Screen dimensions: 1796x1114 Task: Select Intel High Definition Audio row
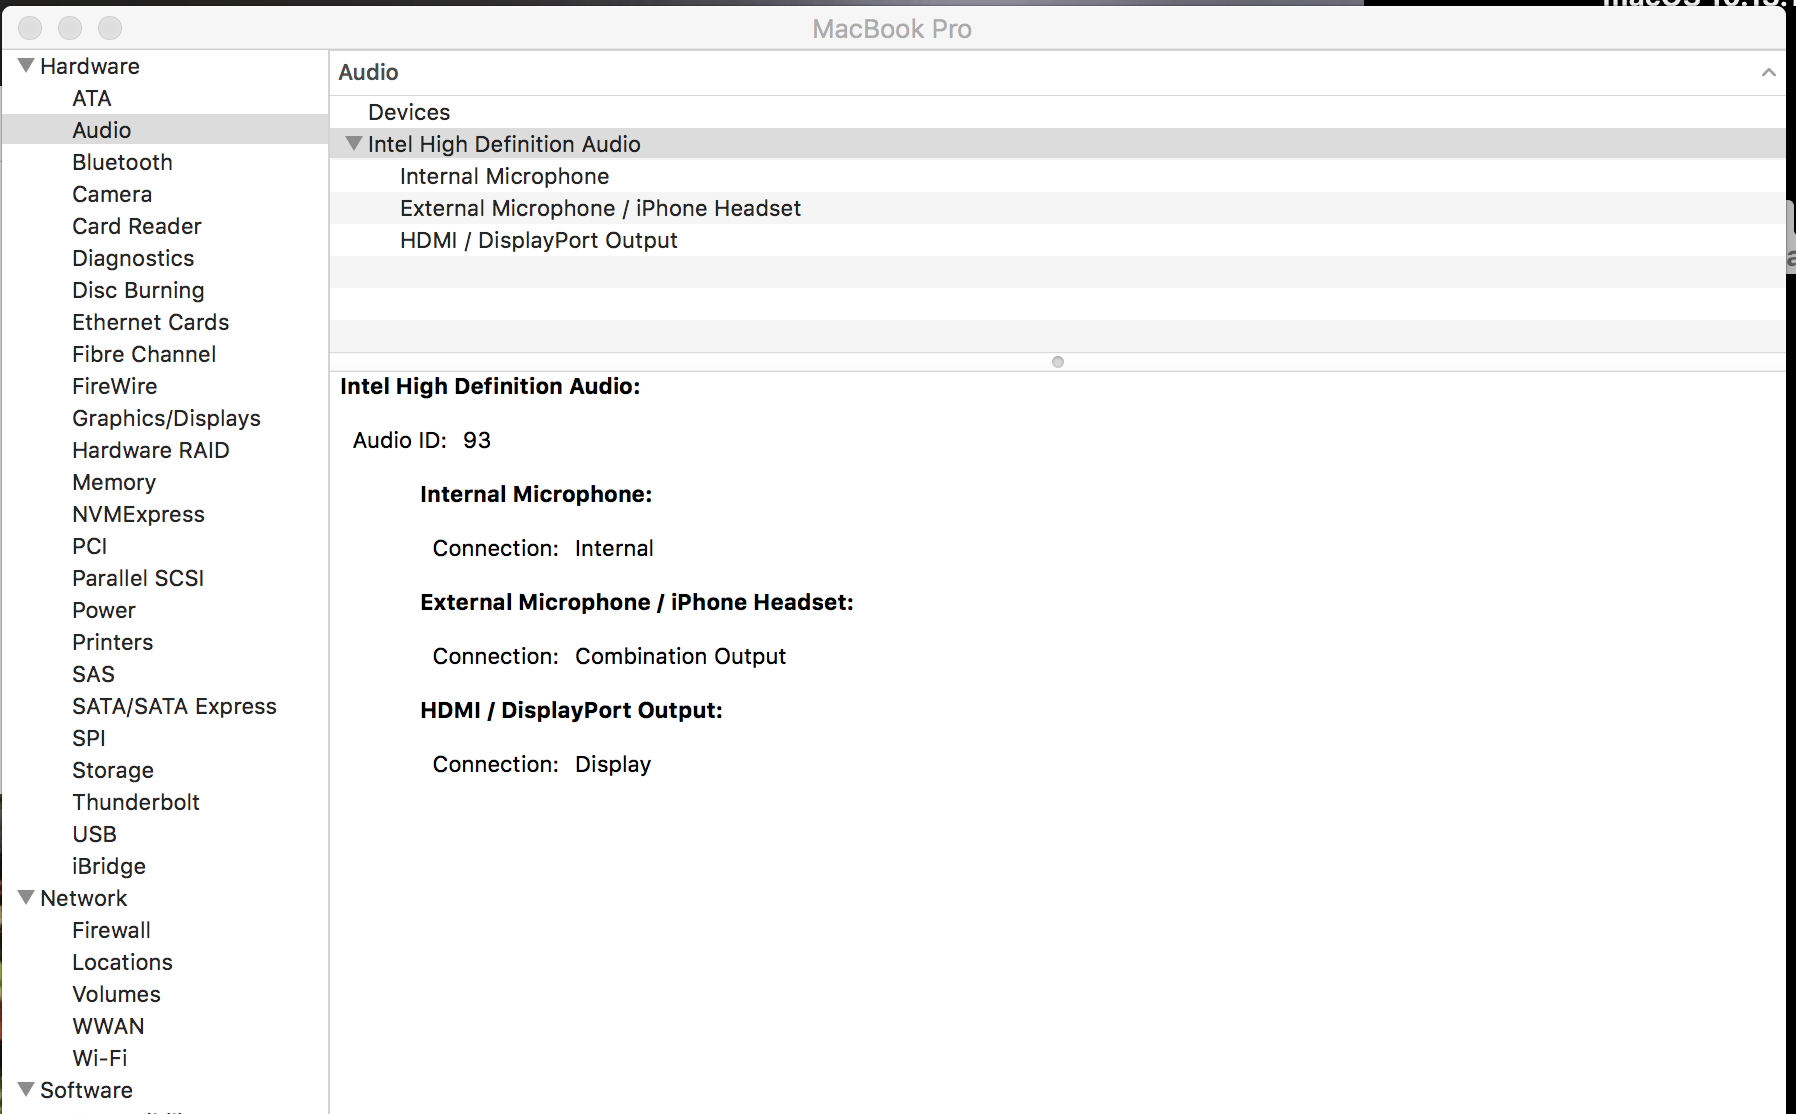[1057, 144]
